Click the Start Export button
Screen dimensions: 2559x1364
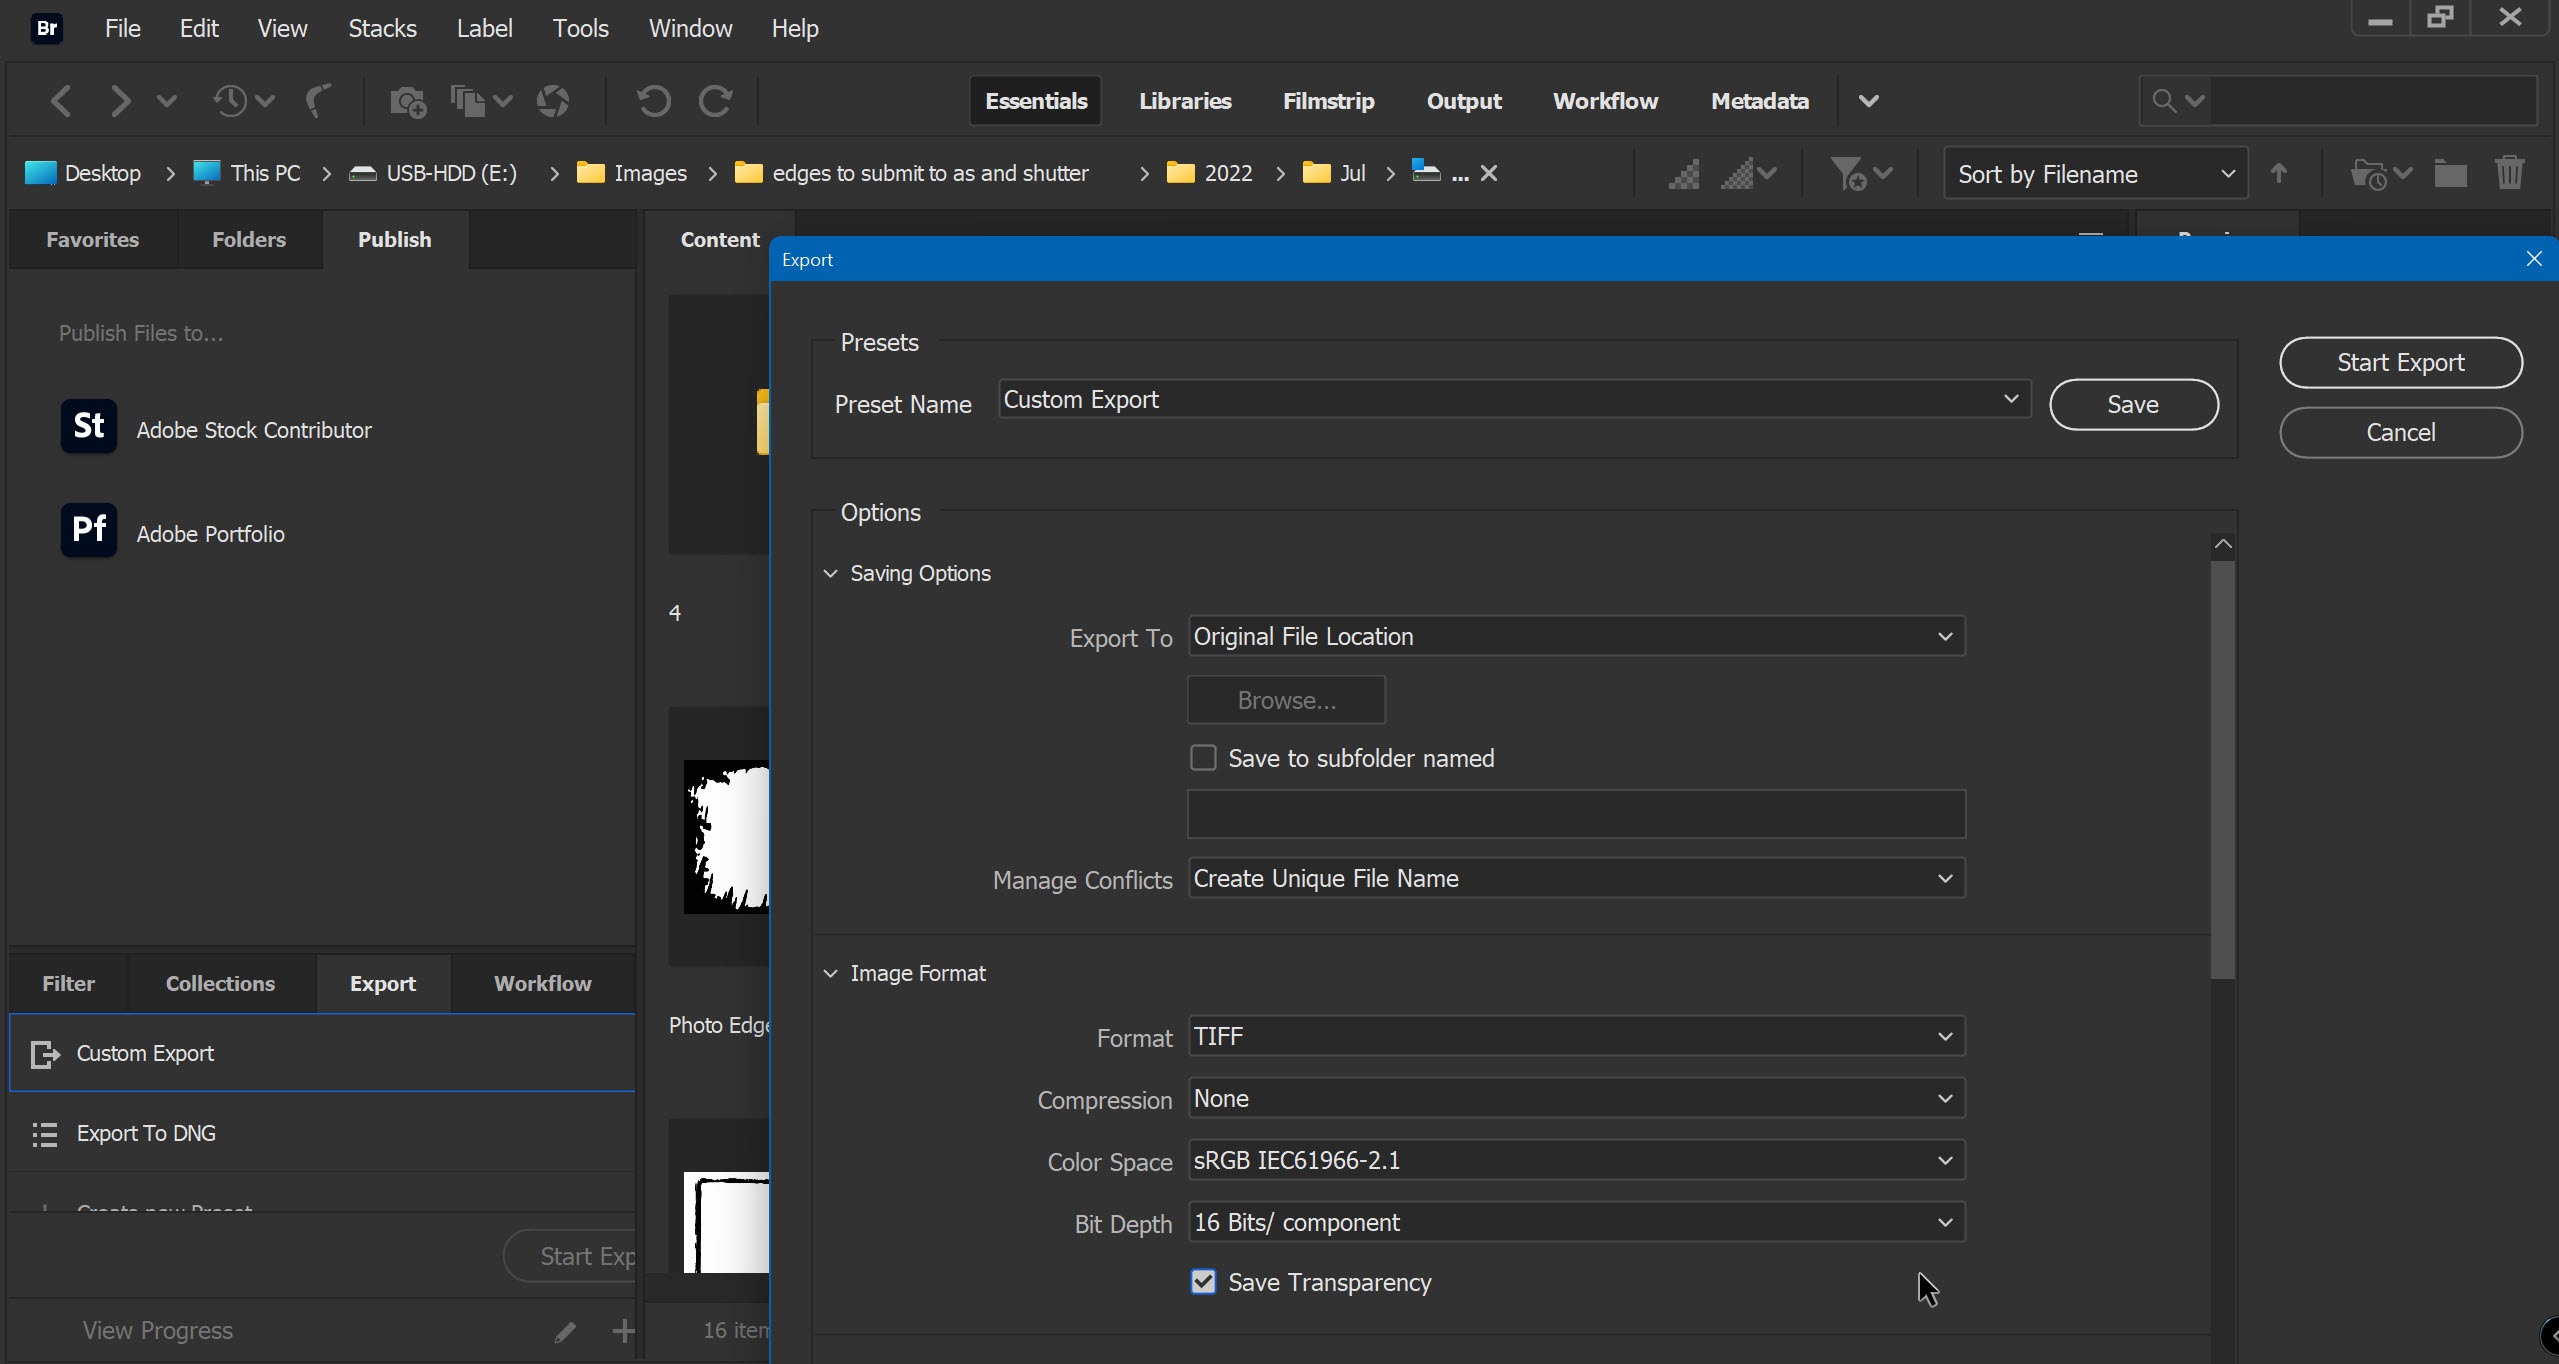point(2400,362)
